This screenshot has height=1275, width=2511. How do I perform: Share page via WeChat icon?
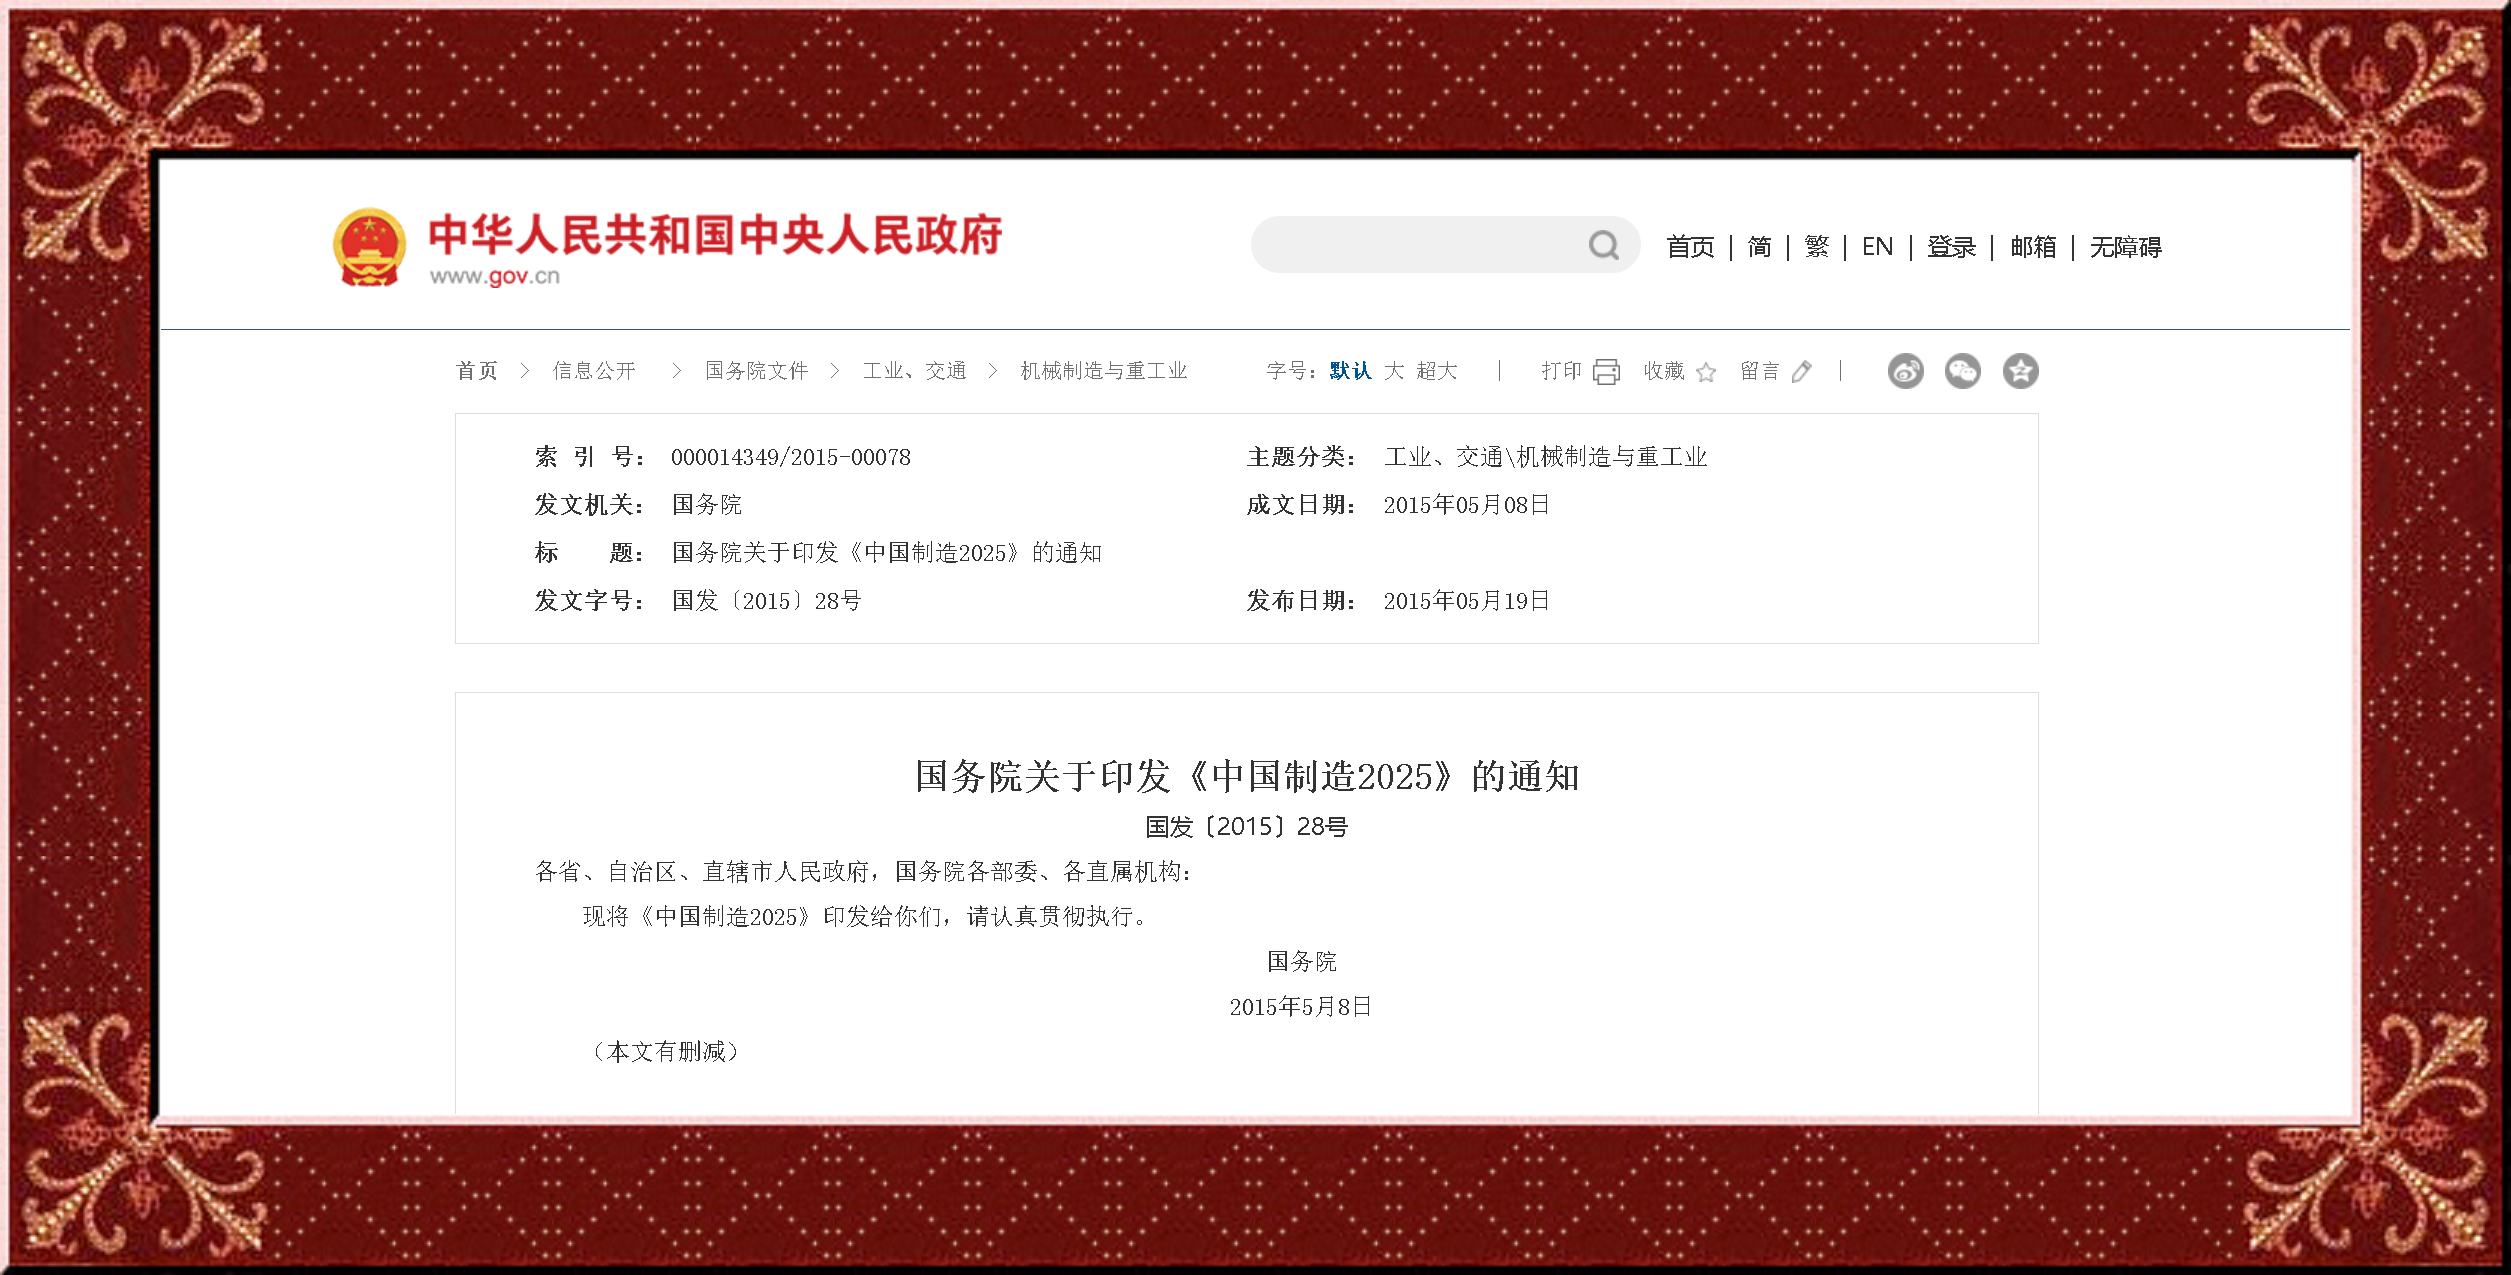[x=1962, y=371]
